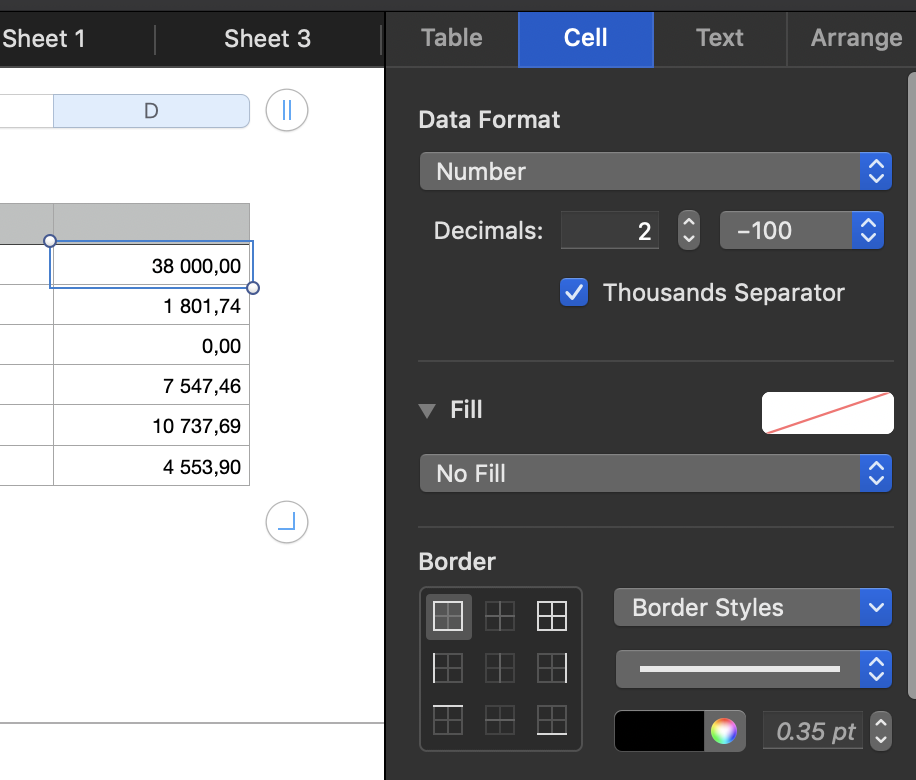Click the column-add handle beside column D

pos(287,111)
